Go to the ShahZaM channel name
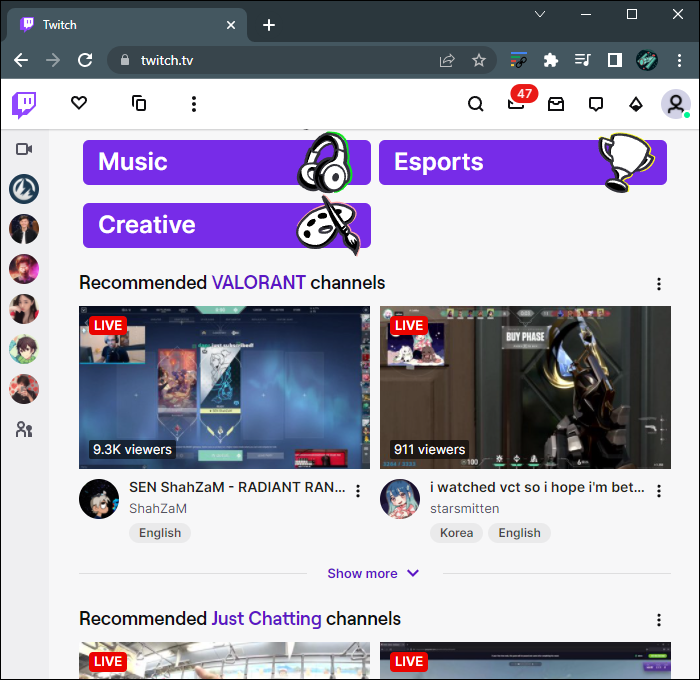 158,509
